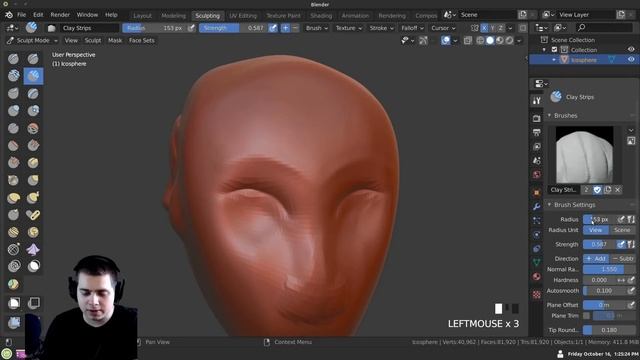Select the Blob brush tool

coord(33,111)
